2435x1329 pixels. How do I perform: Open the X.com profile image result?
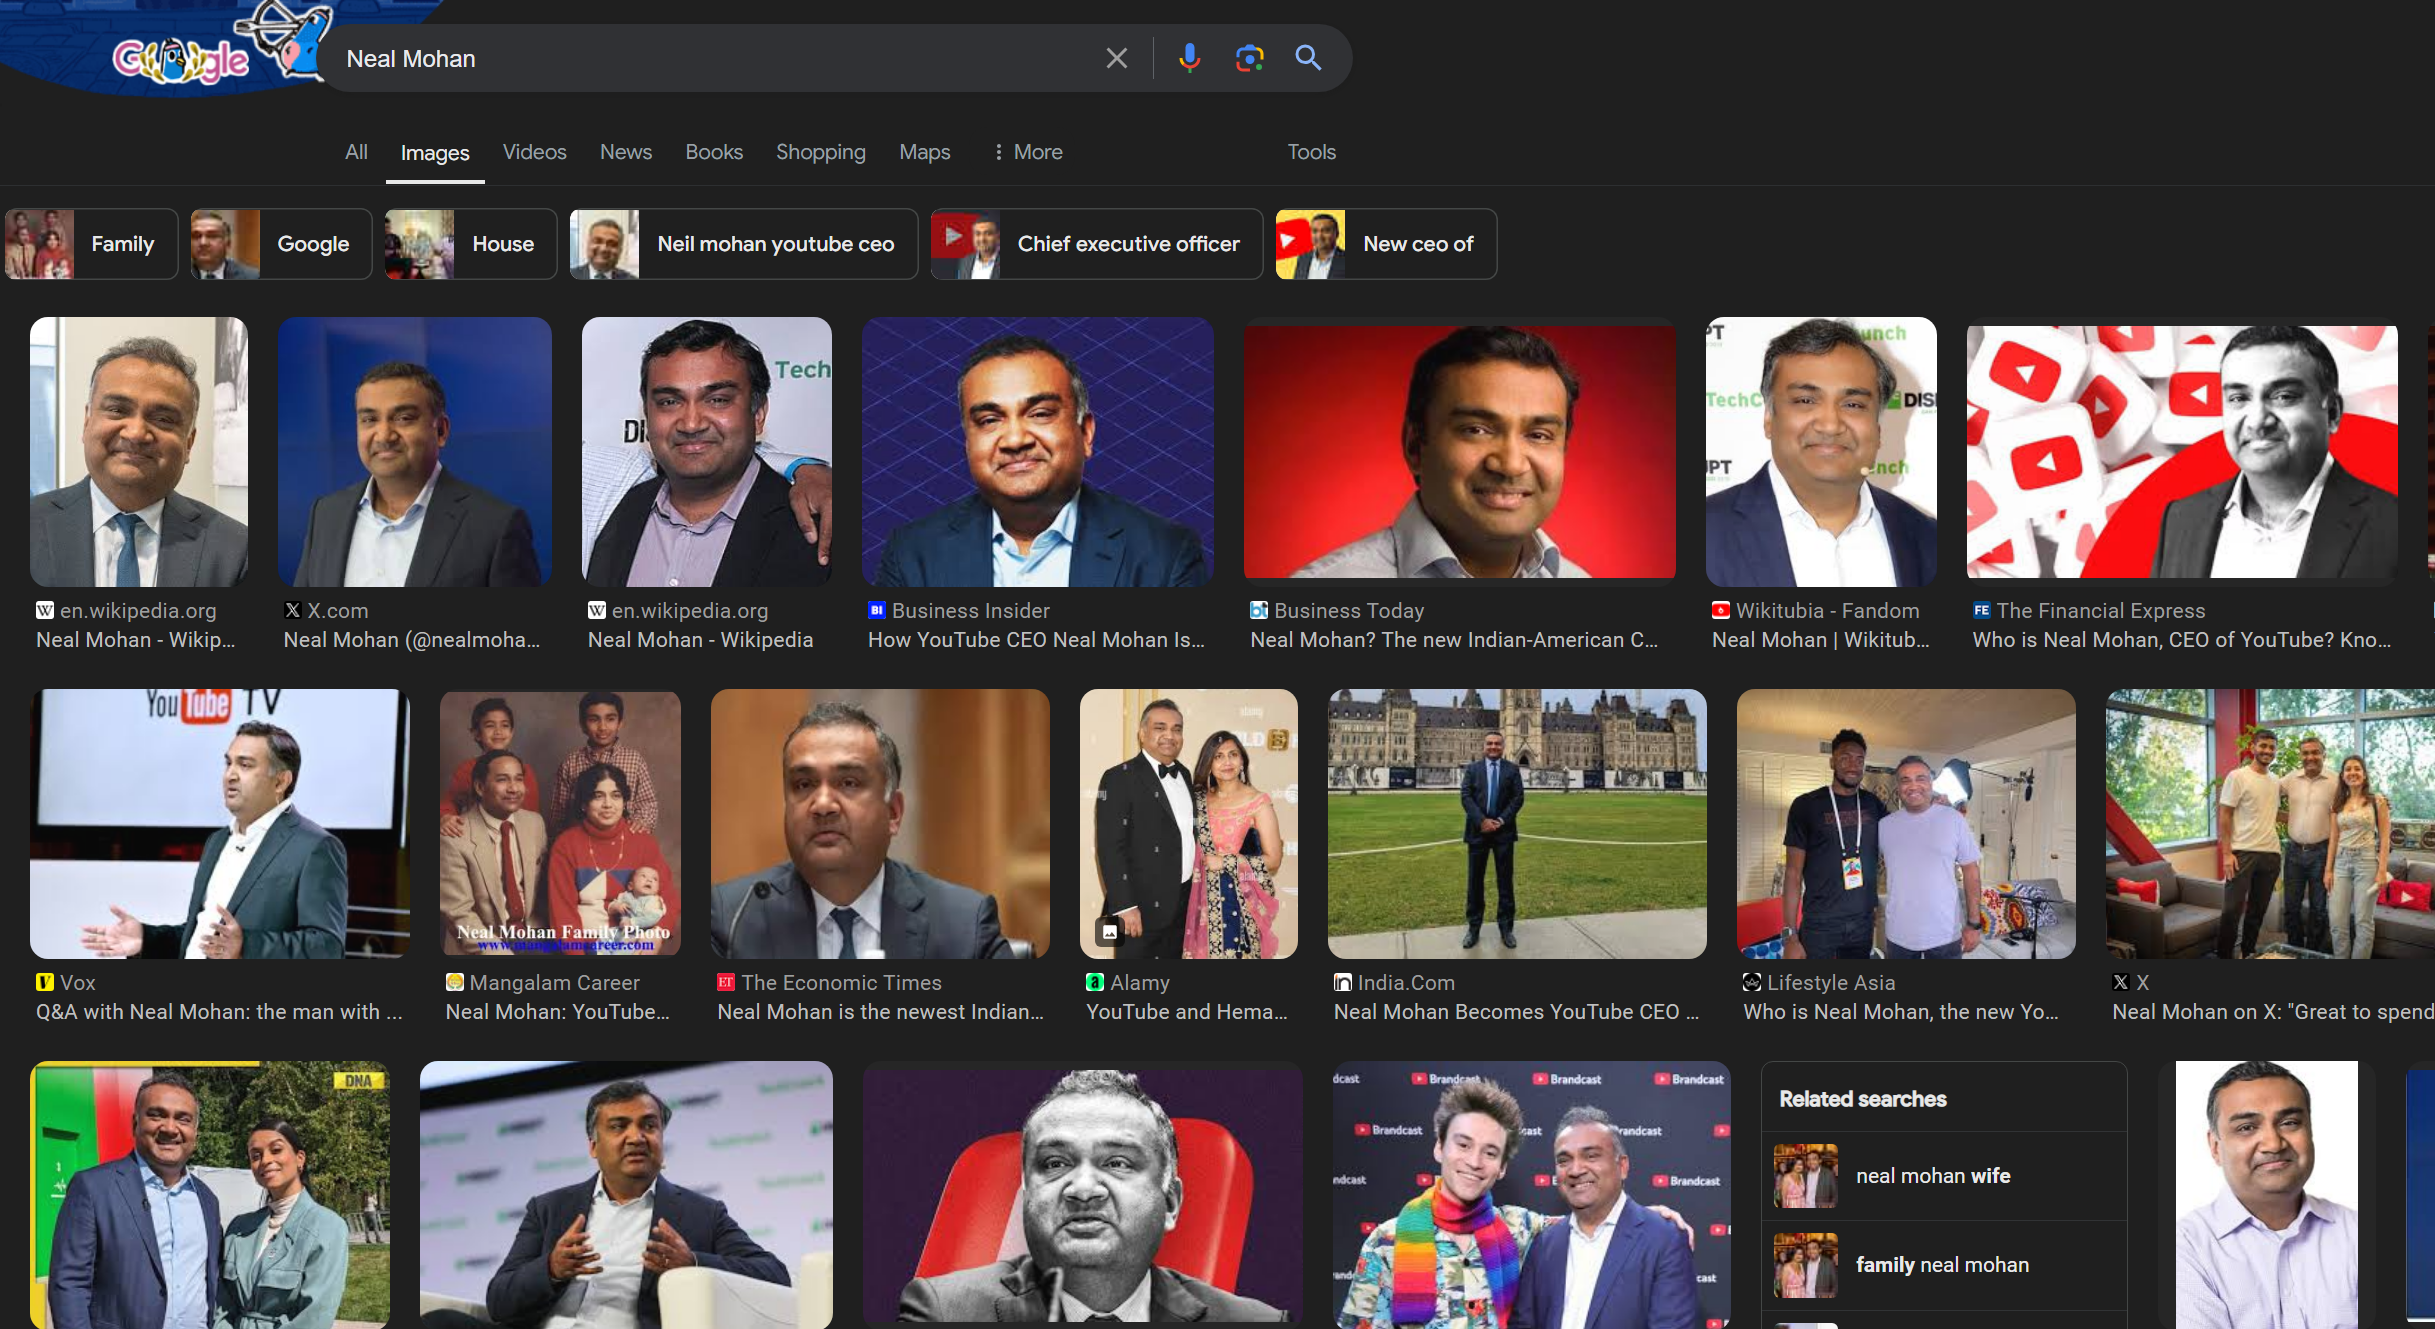tap(415, 452)
